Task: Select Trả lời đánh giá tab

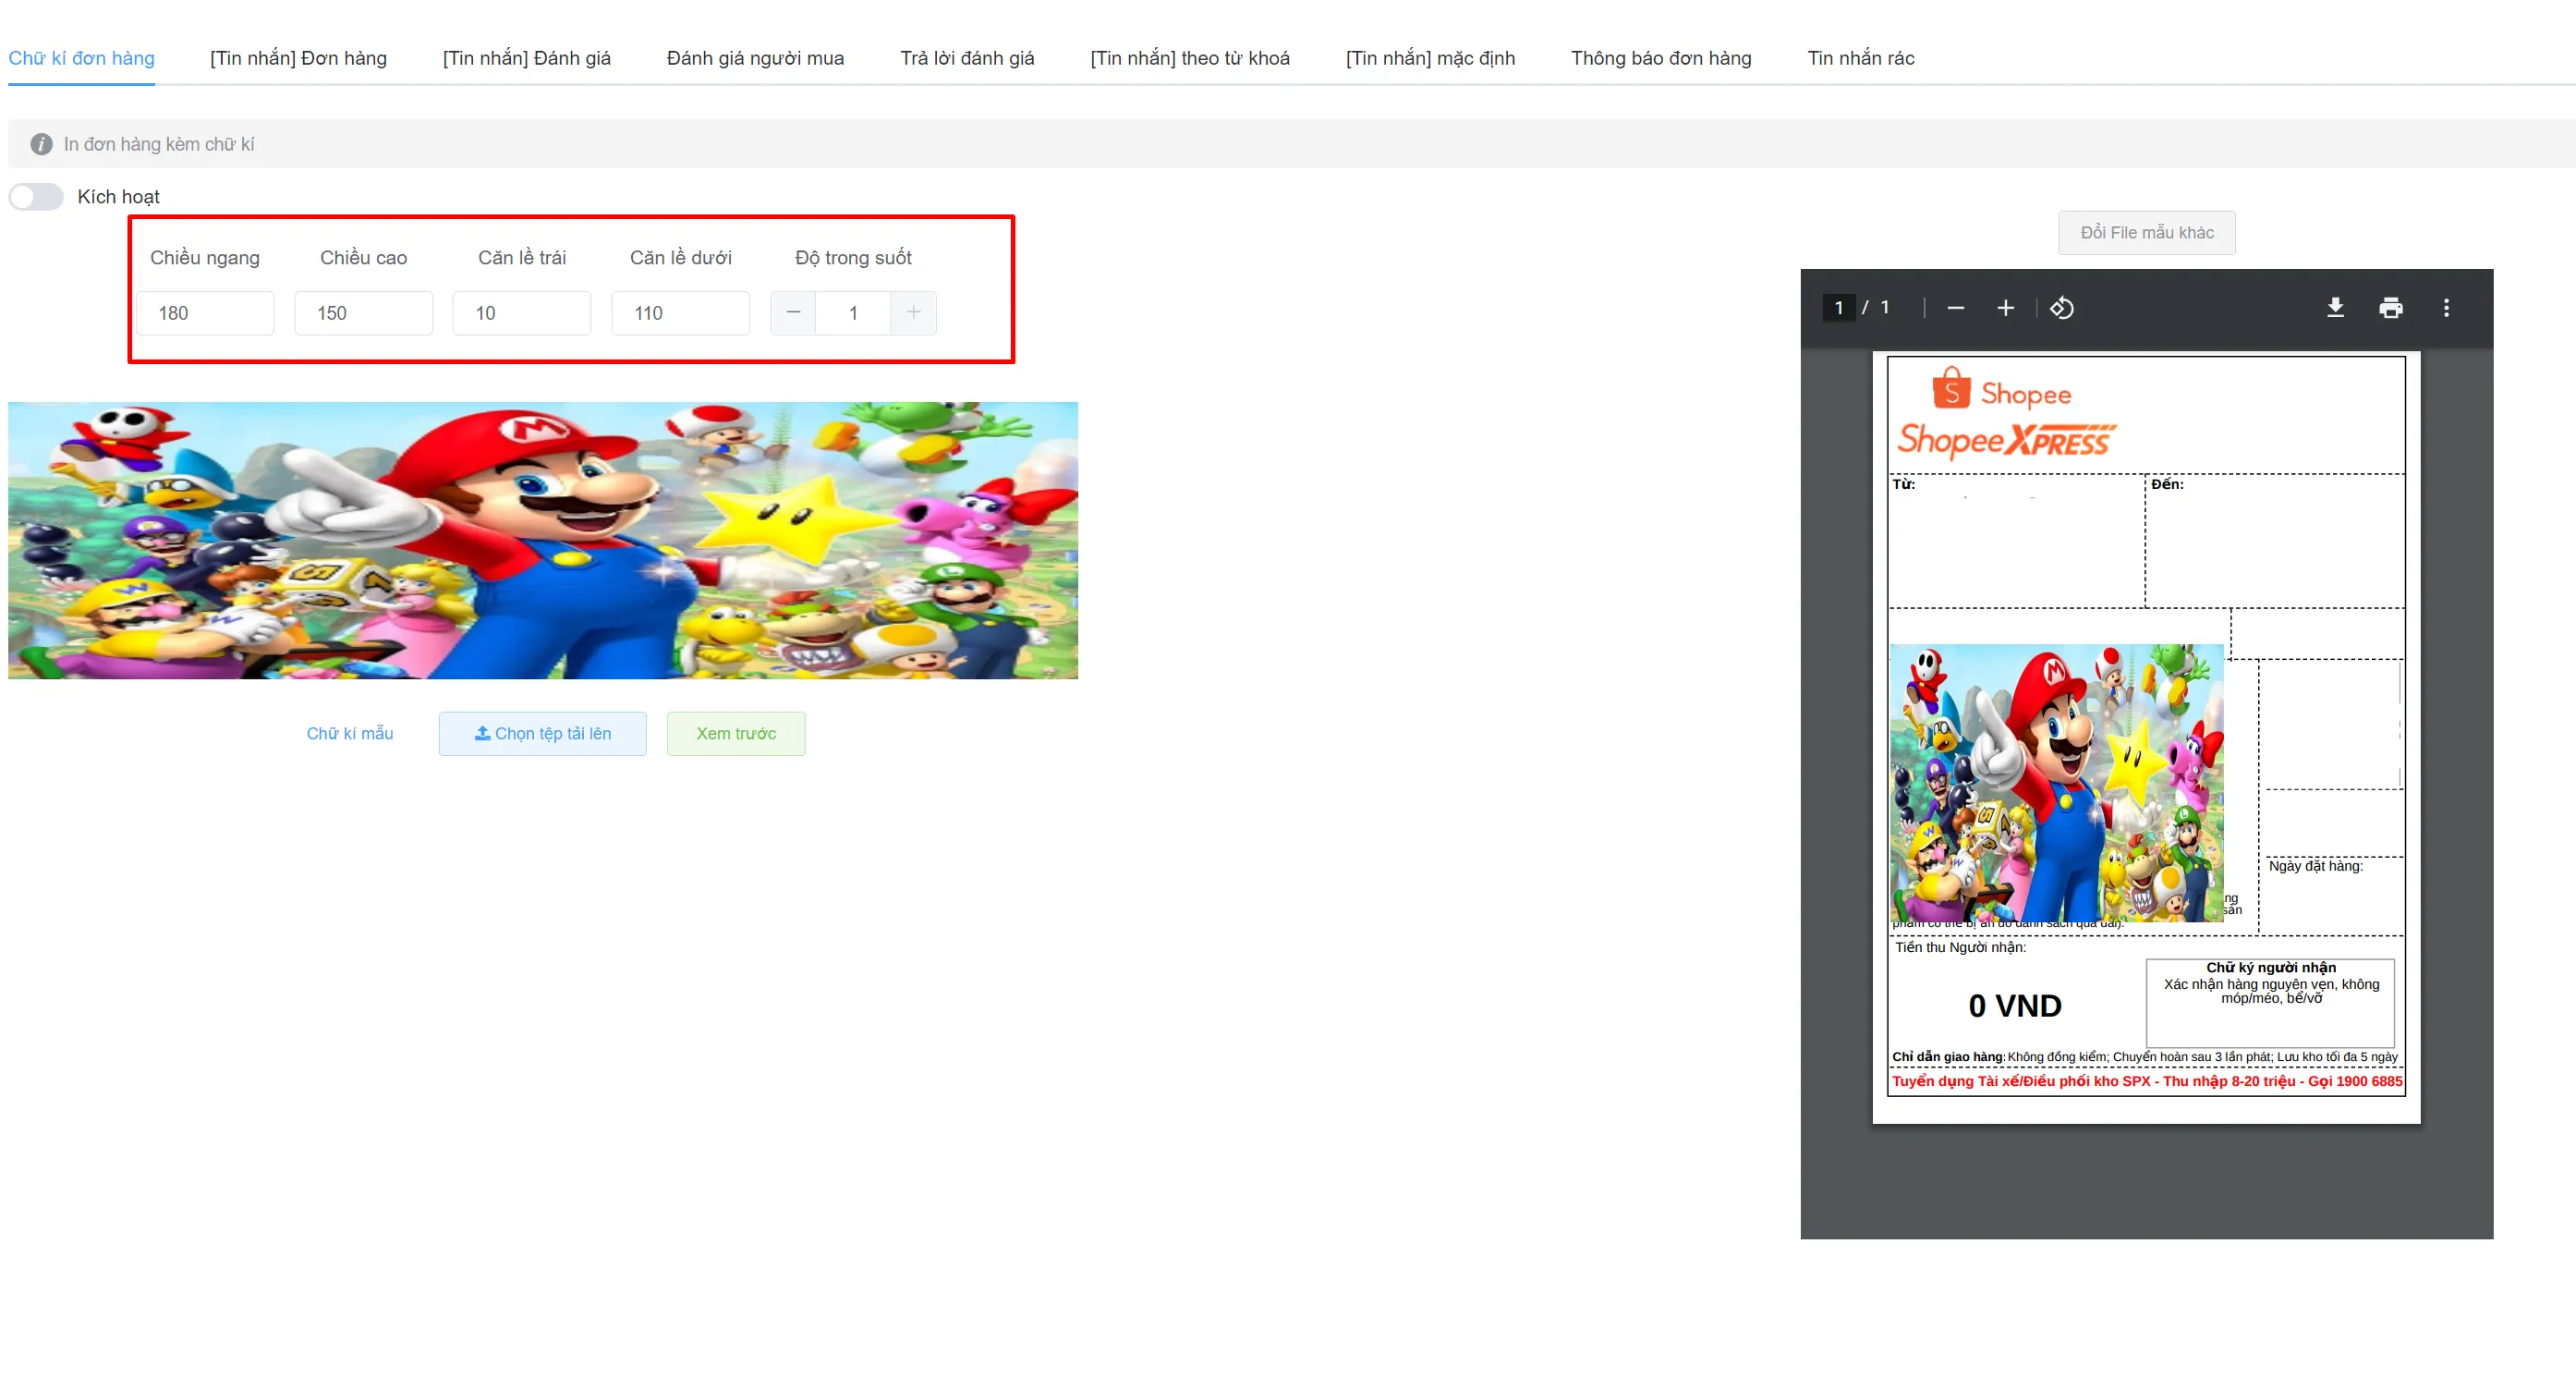Action: (967, 58)
